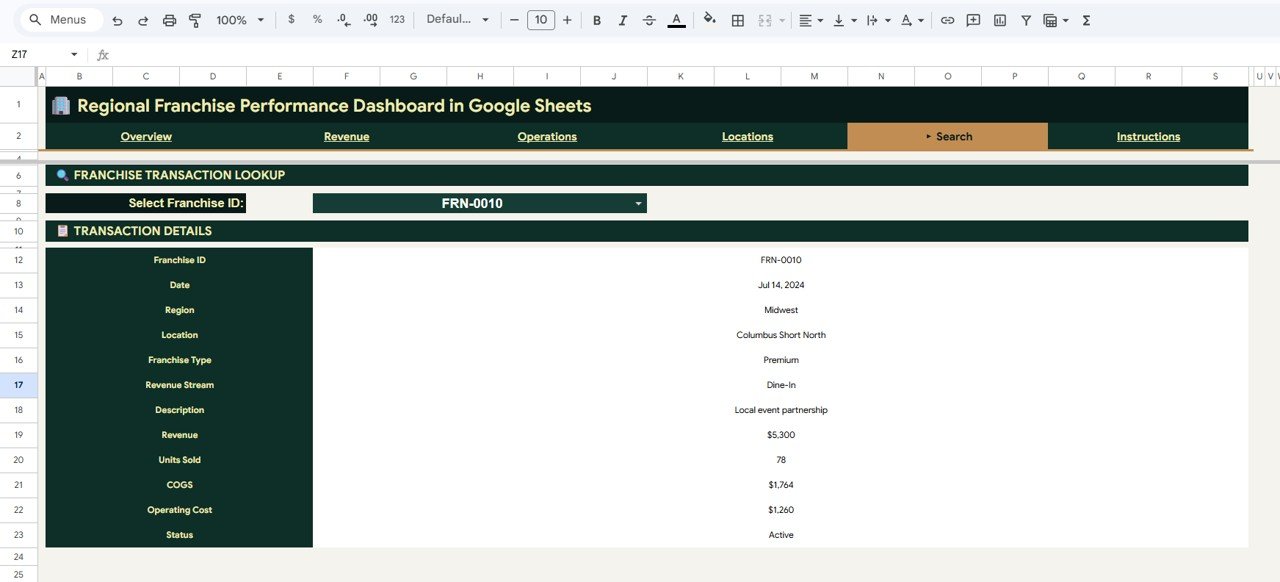Click the dashboard title header text

(x=334, y=105)
